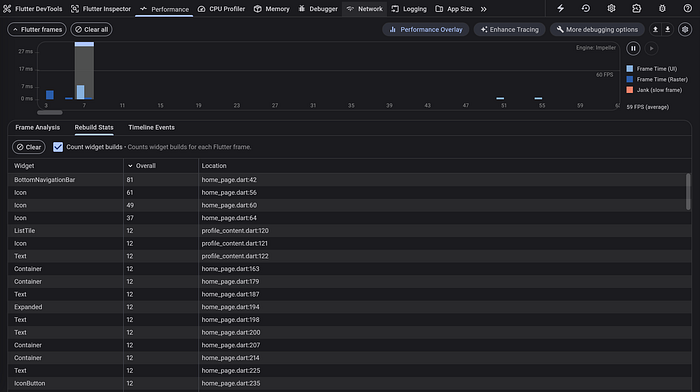The height and width of the screenshot is (392, 700).
Task: Select the Rebuild Stats tab
Action: point(94,127)
